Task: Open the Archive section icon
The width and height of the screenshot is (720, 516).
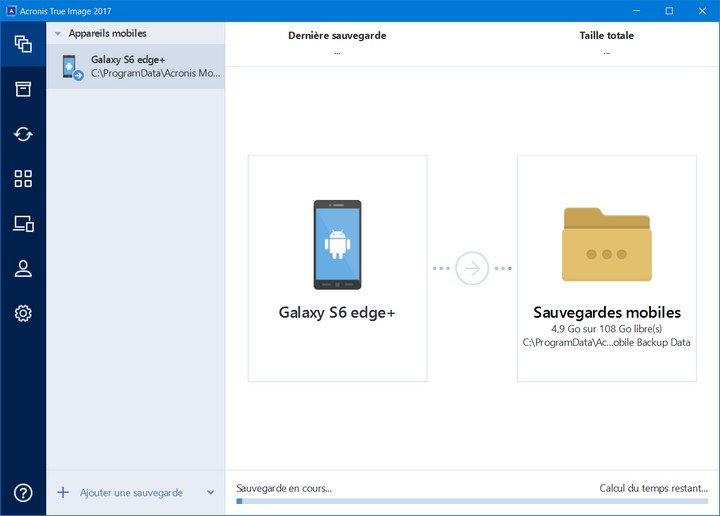Action: (x=23, y=89)
